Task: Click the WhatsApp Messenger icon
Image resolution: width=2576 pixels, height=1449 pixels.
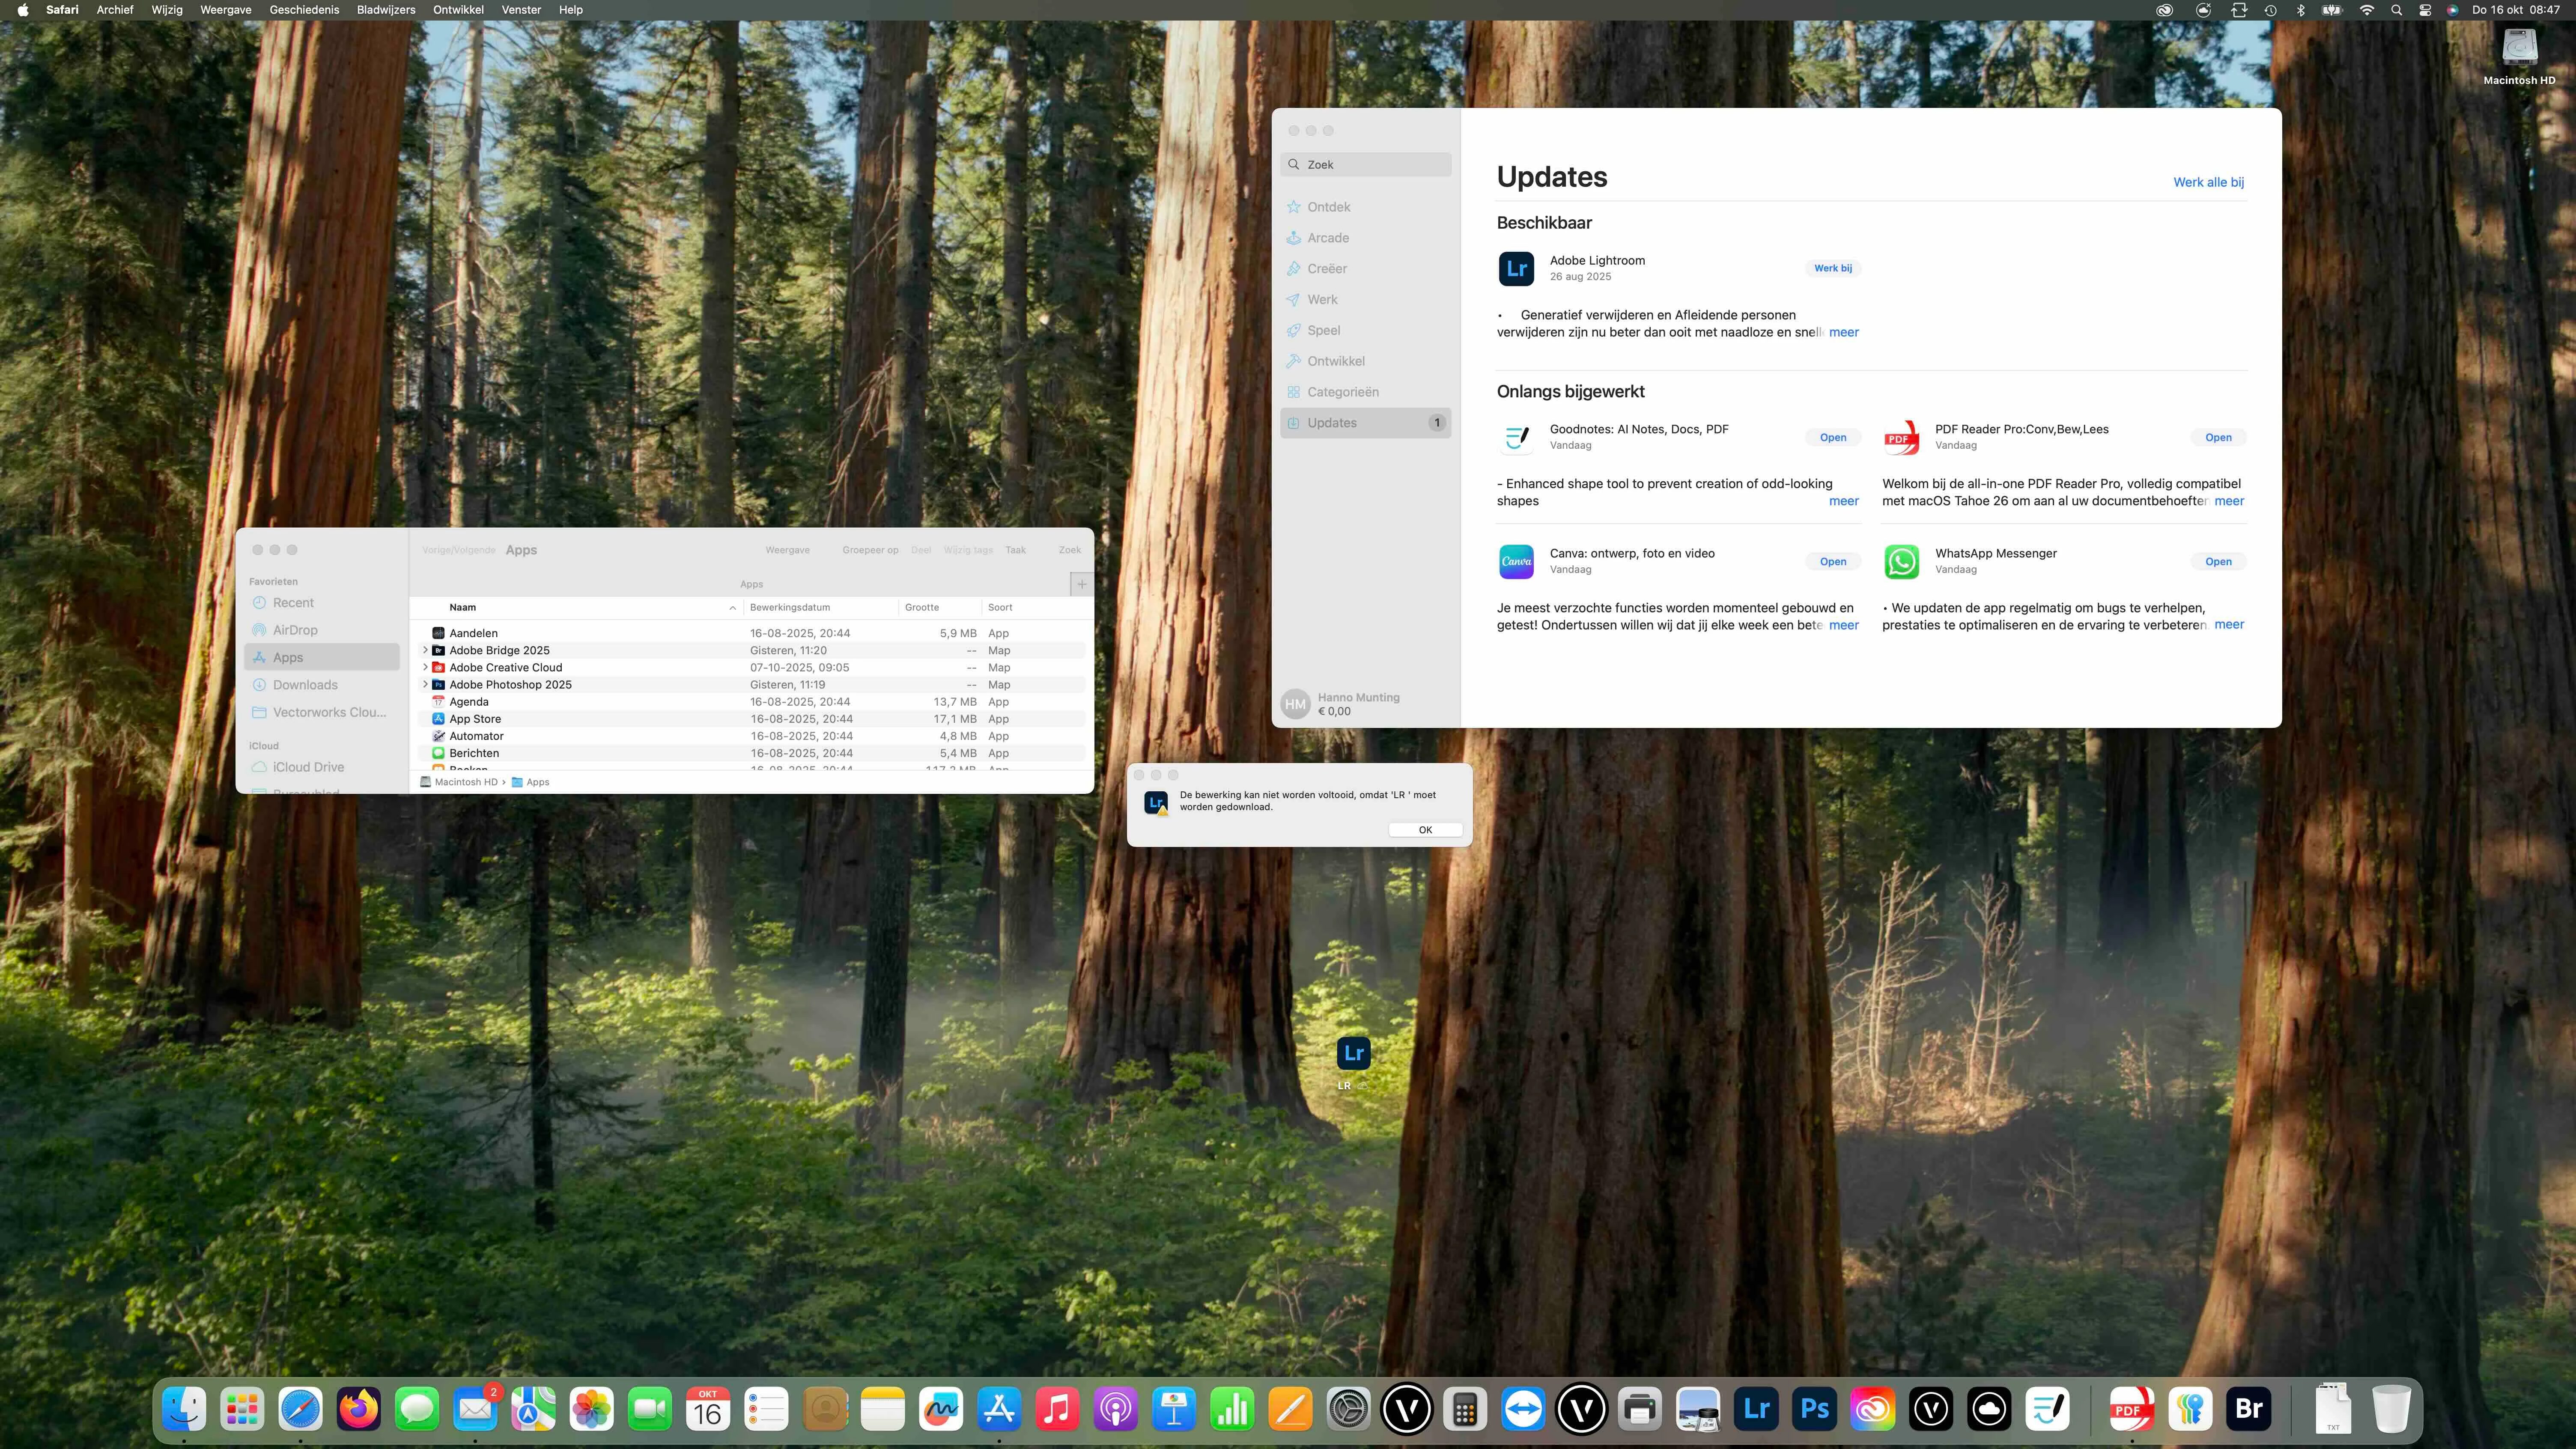Action: (1901, 561)
